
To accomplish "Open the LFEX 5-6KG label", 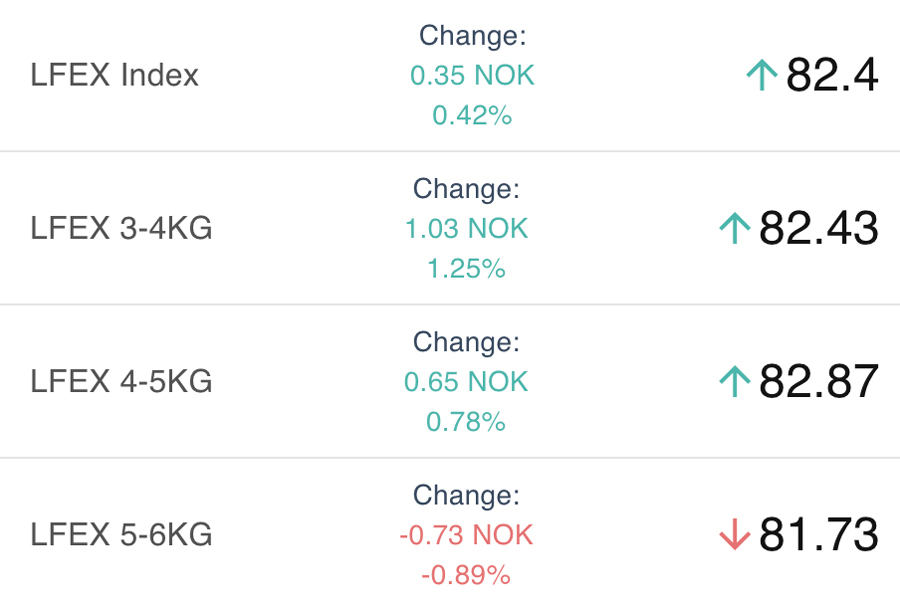I will point(121,535).
